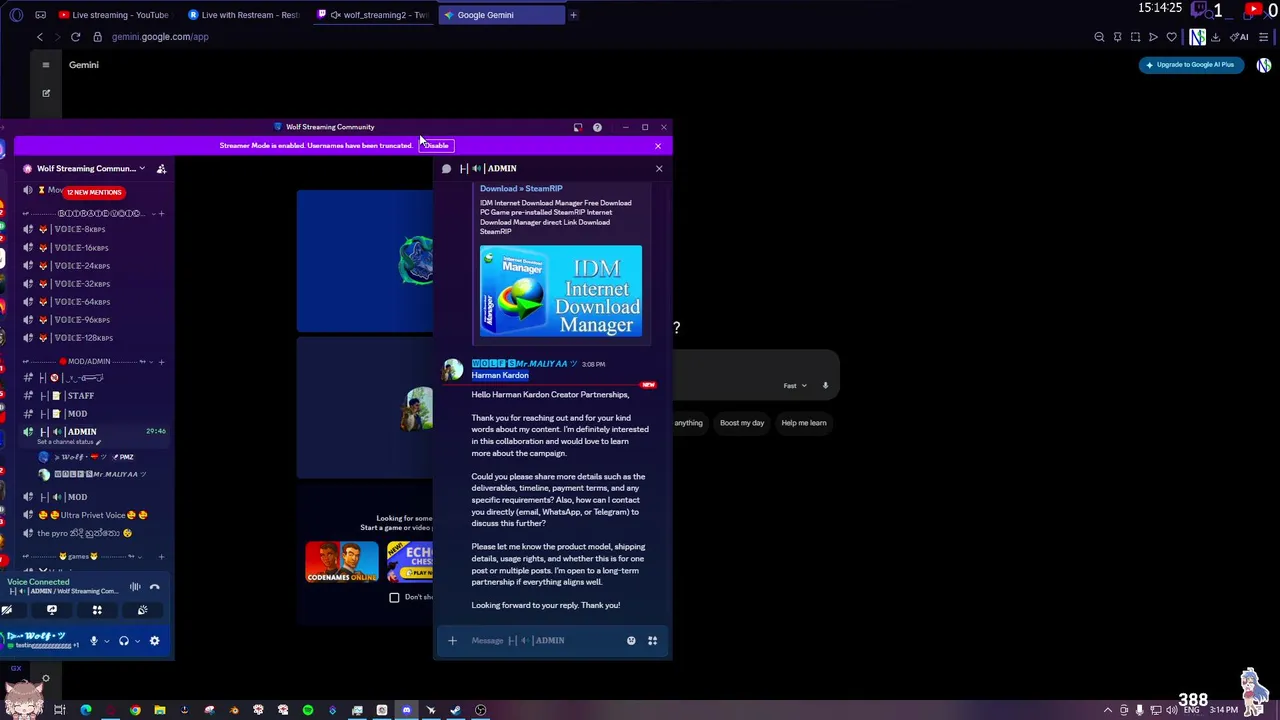The image size is (1280, 720).
Task: Switch to wolf_streaming2 Twitch tab
Action: point(372,15)
